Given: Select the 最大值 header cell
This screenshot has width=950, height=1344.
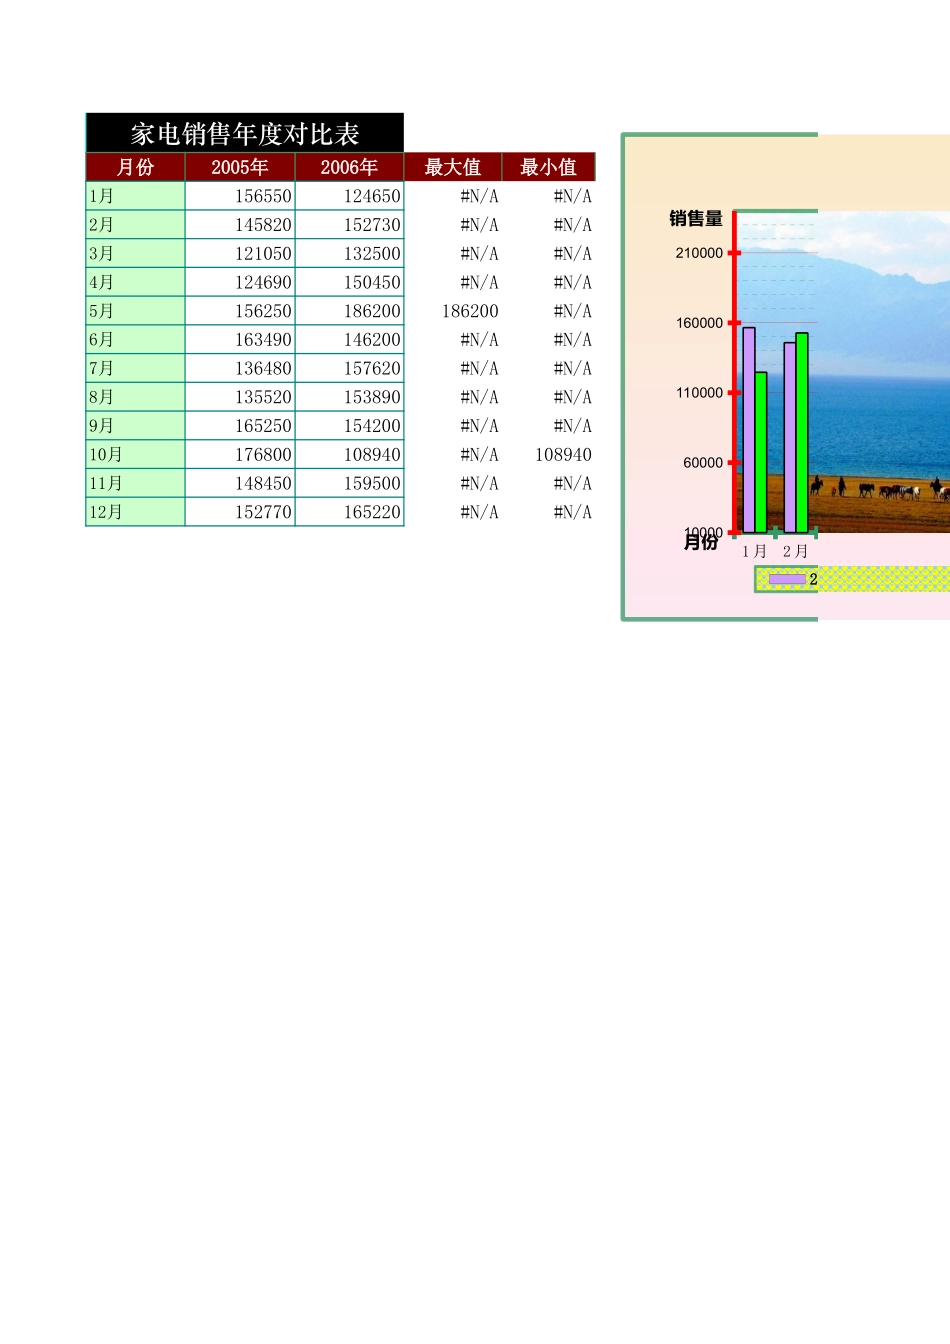Looking at the screenshot, I should (452, 167).
